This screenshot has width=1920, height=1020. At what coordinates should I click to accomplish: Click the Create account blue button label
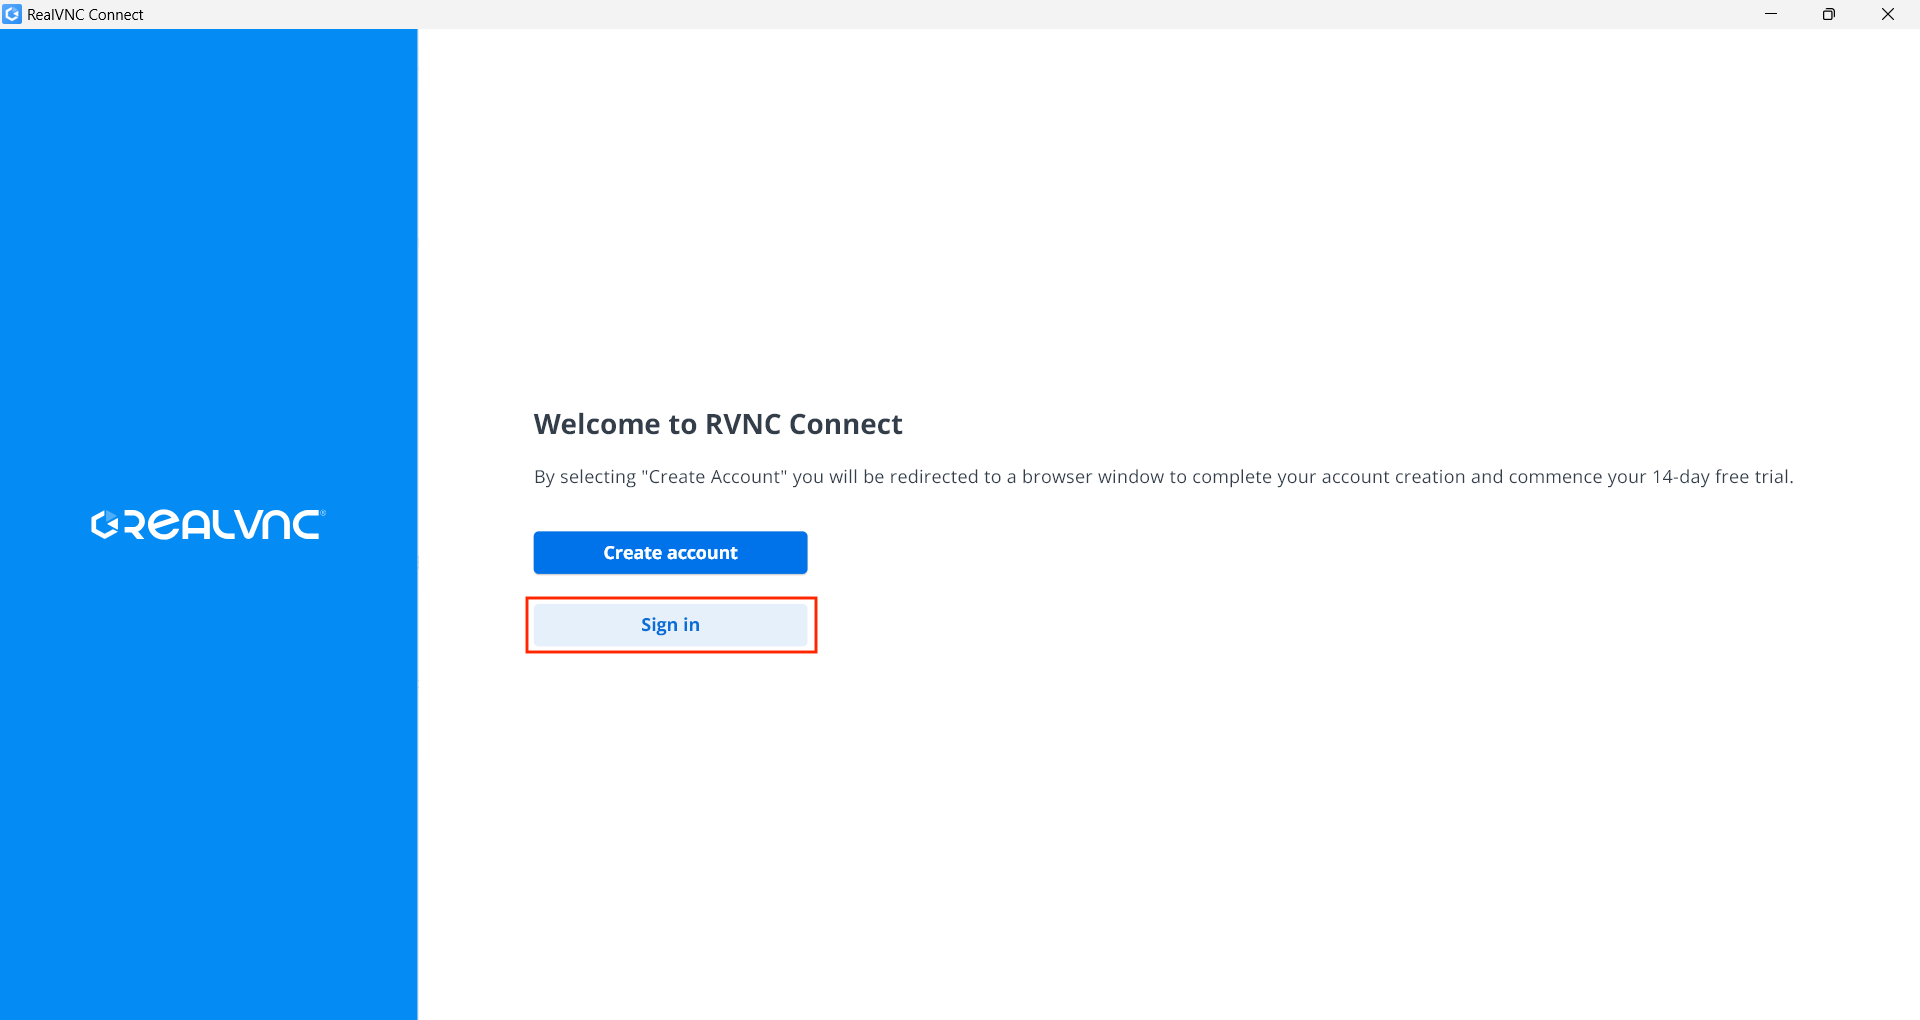point(670,552)
